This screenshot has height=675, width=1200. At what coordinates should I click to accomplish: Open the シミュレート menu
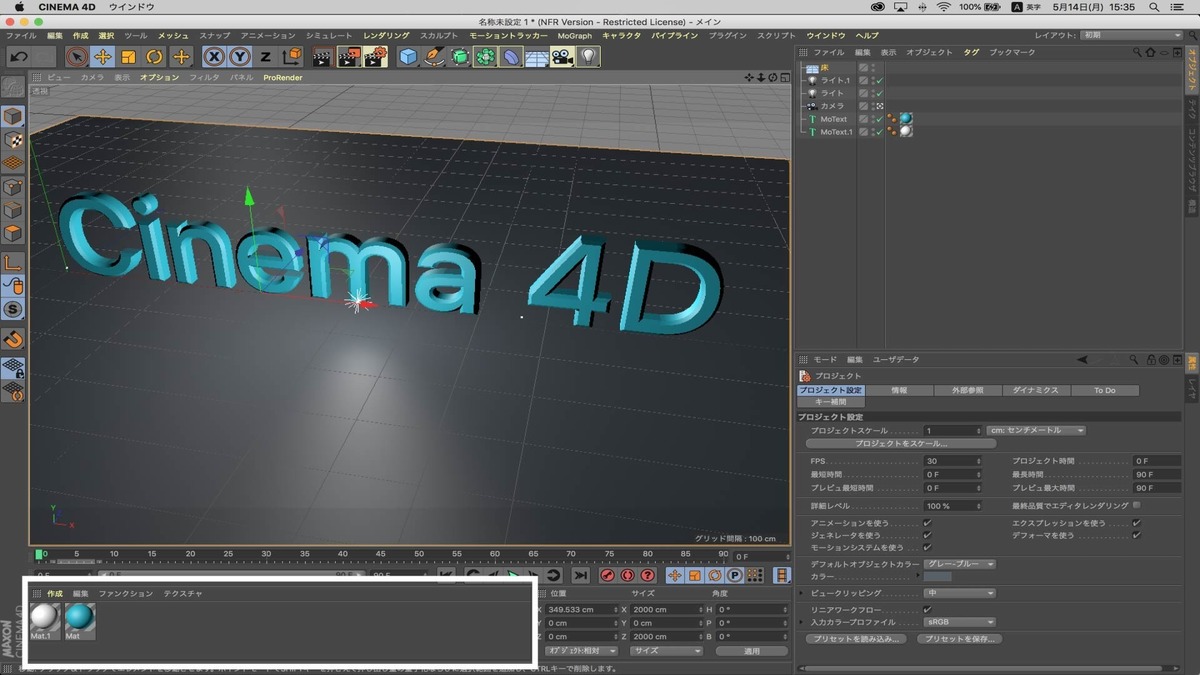tap(329, 36)
